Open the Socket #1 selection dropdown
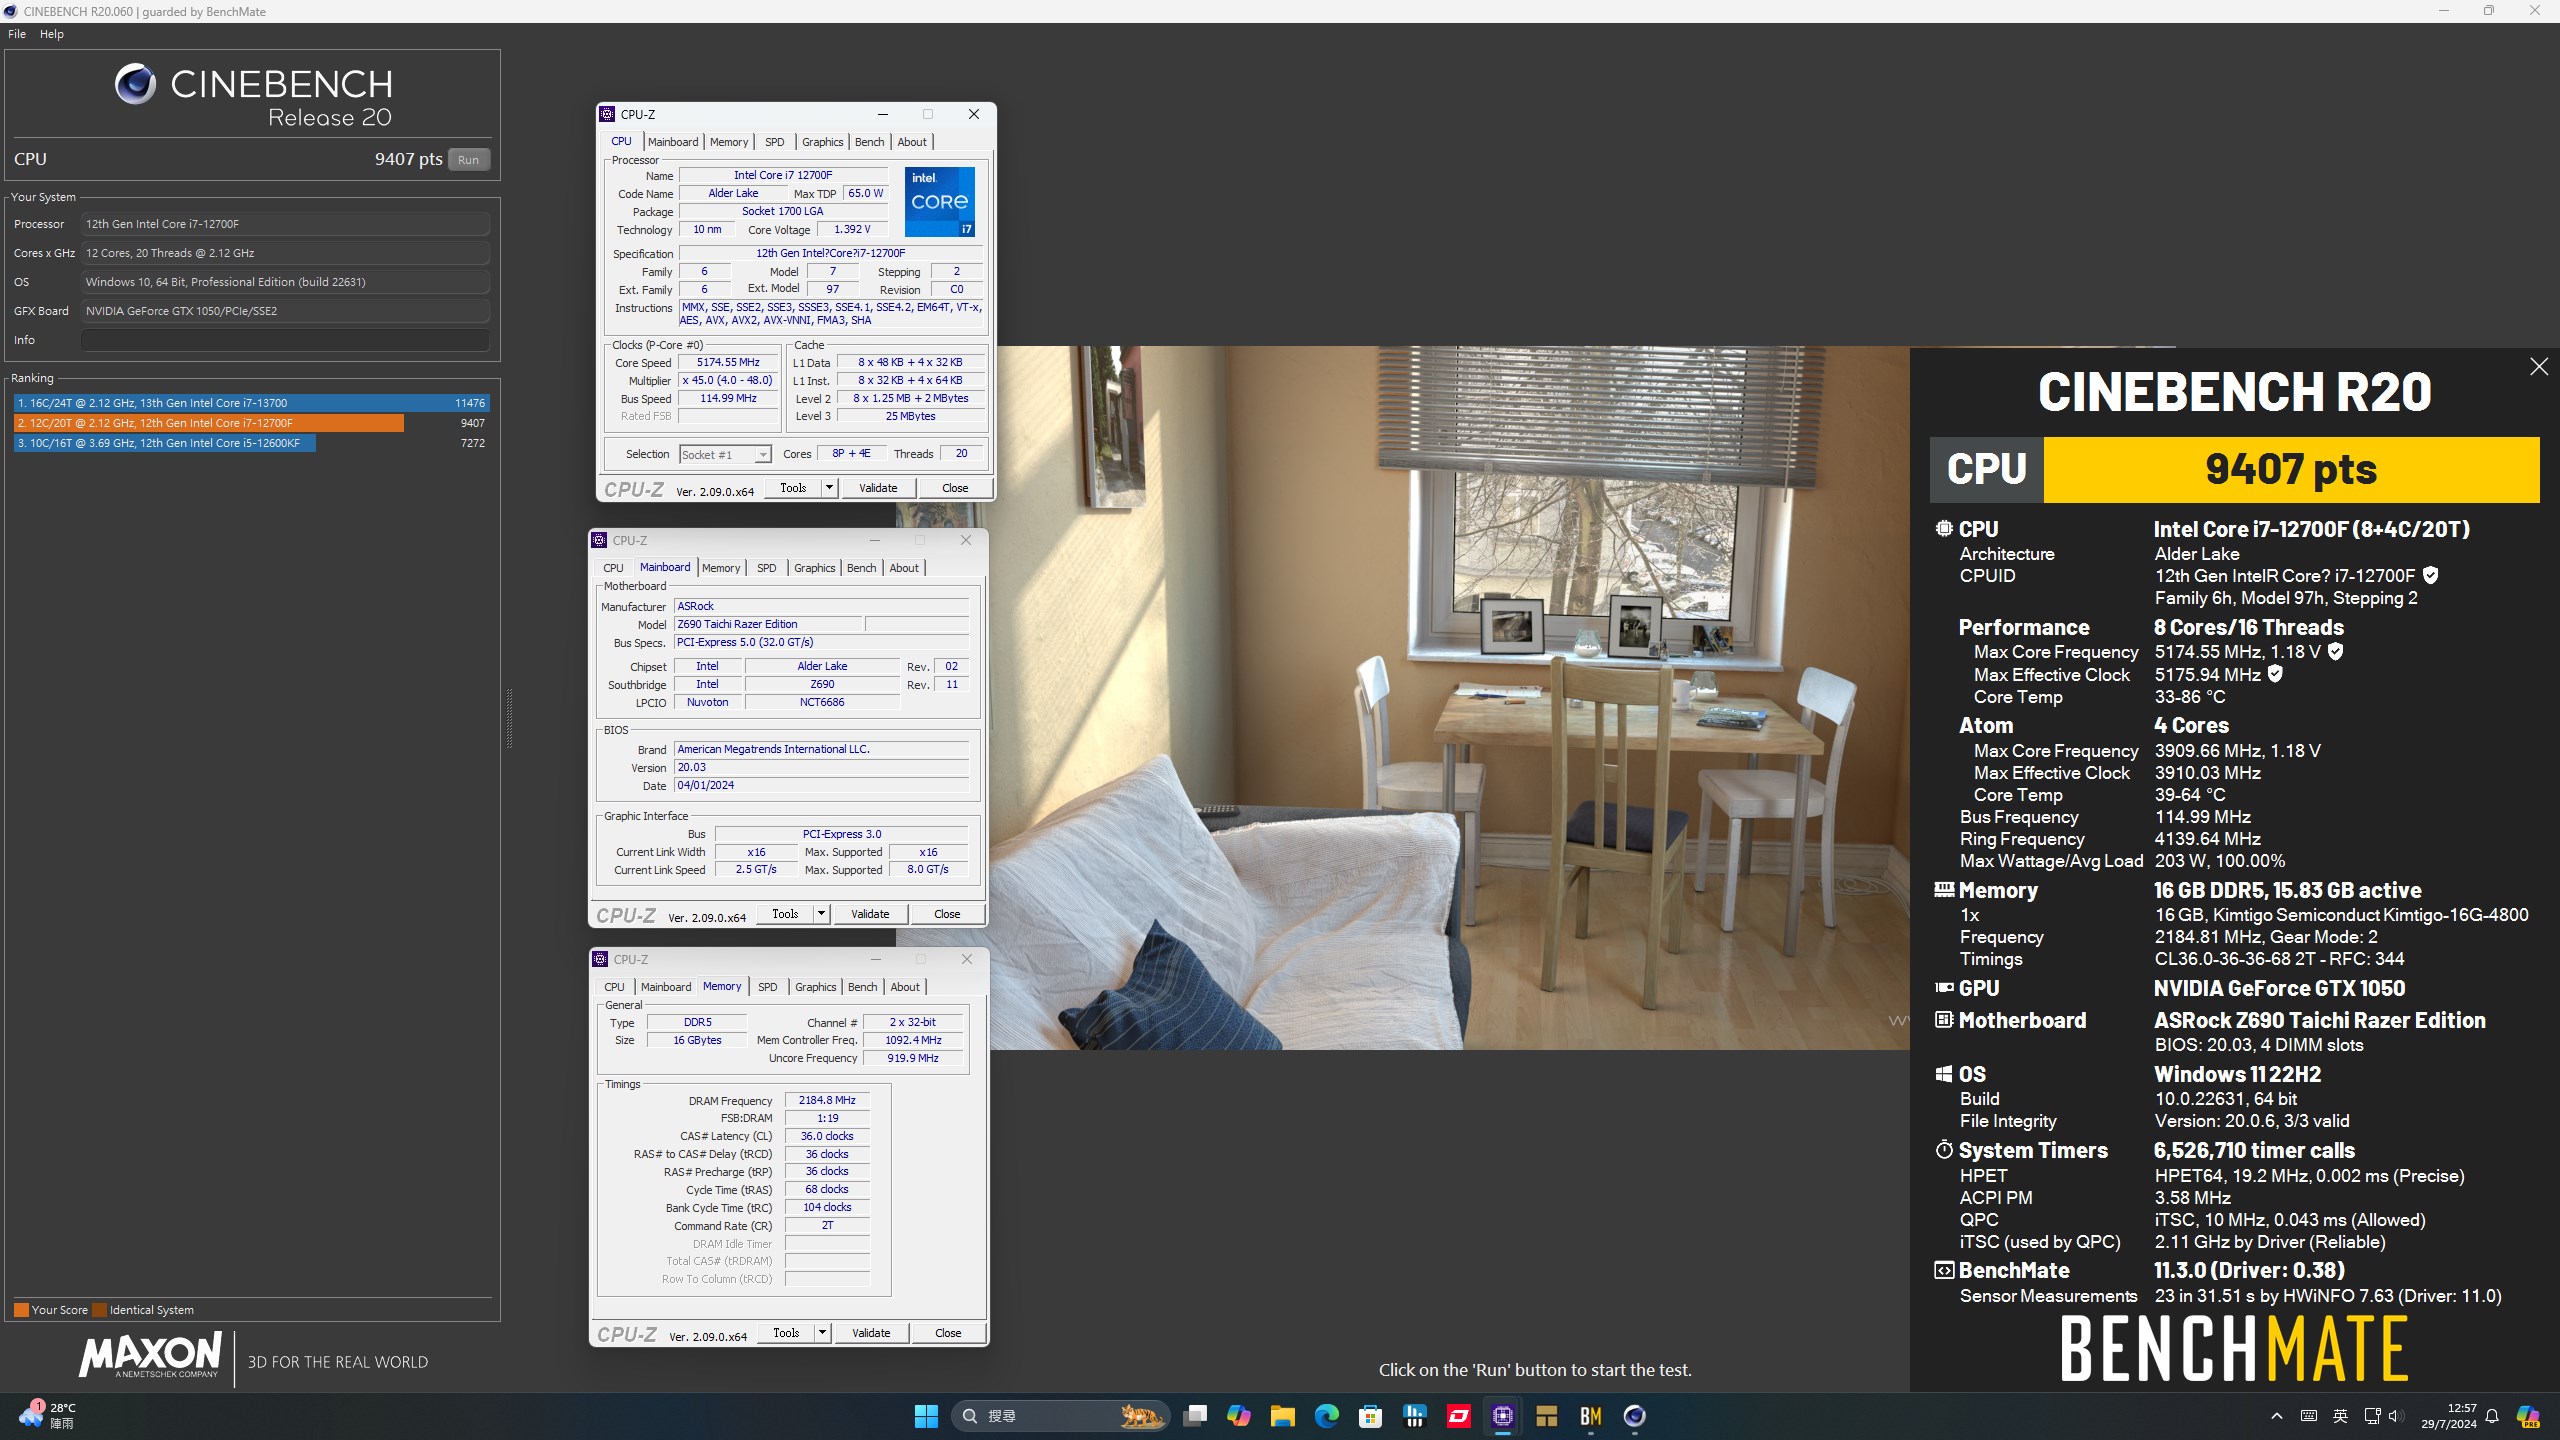Screen dimensions: 2560x1440 (725, 455)
